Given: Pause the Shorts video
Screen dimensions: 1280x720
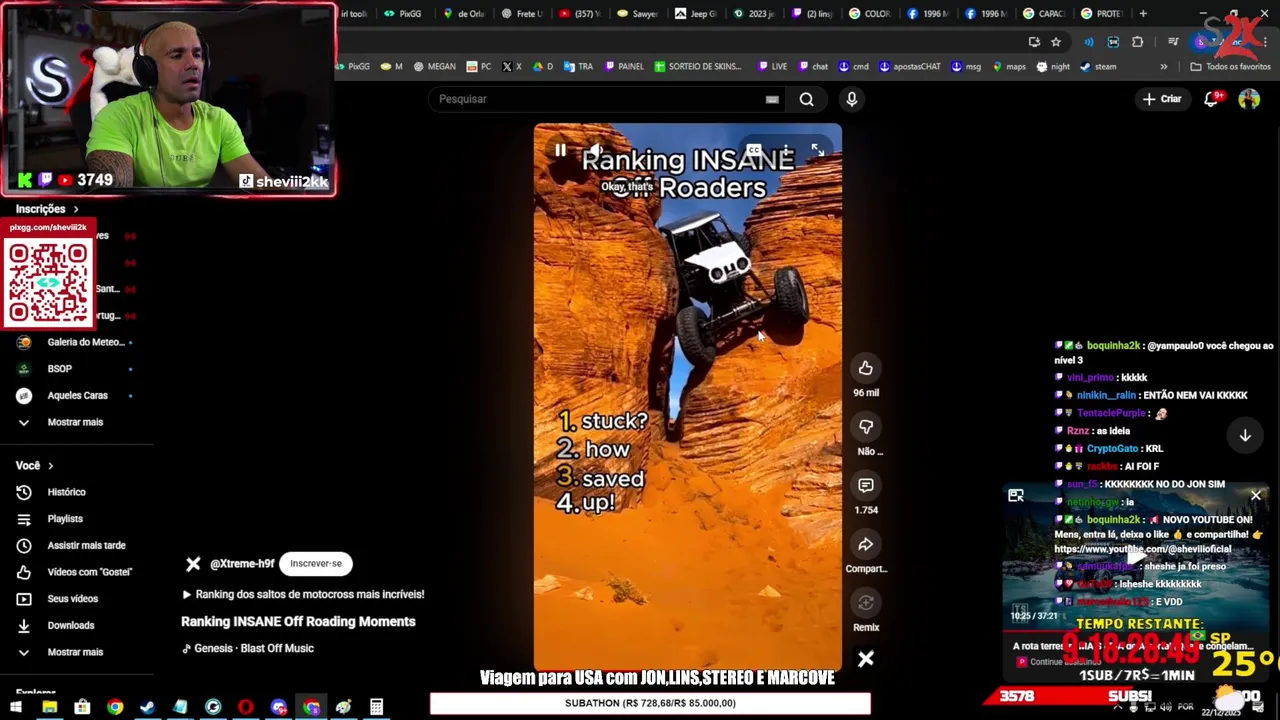Looking at the screenshot, I should pos(560,151).
